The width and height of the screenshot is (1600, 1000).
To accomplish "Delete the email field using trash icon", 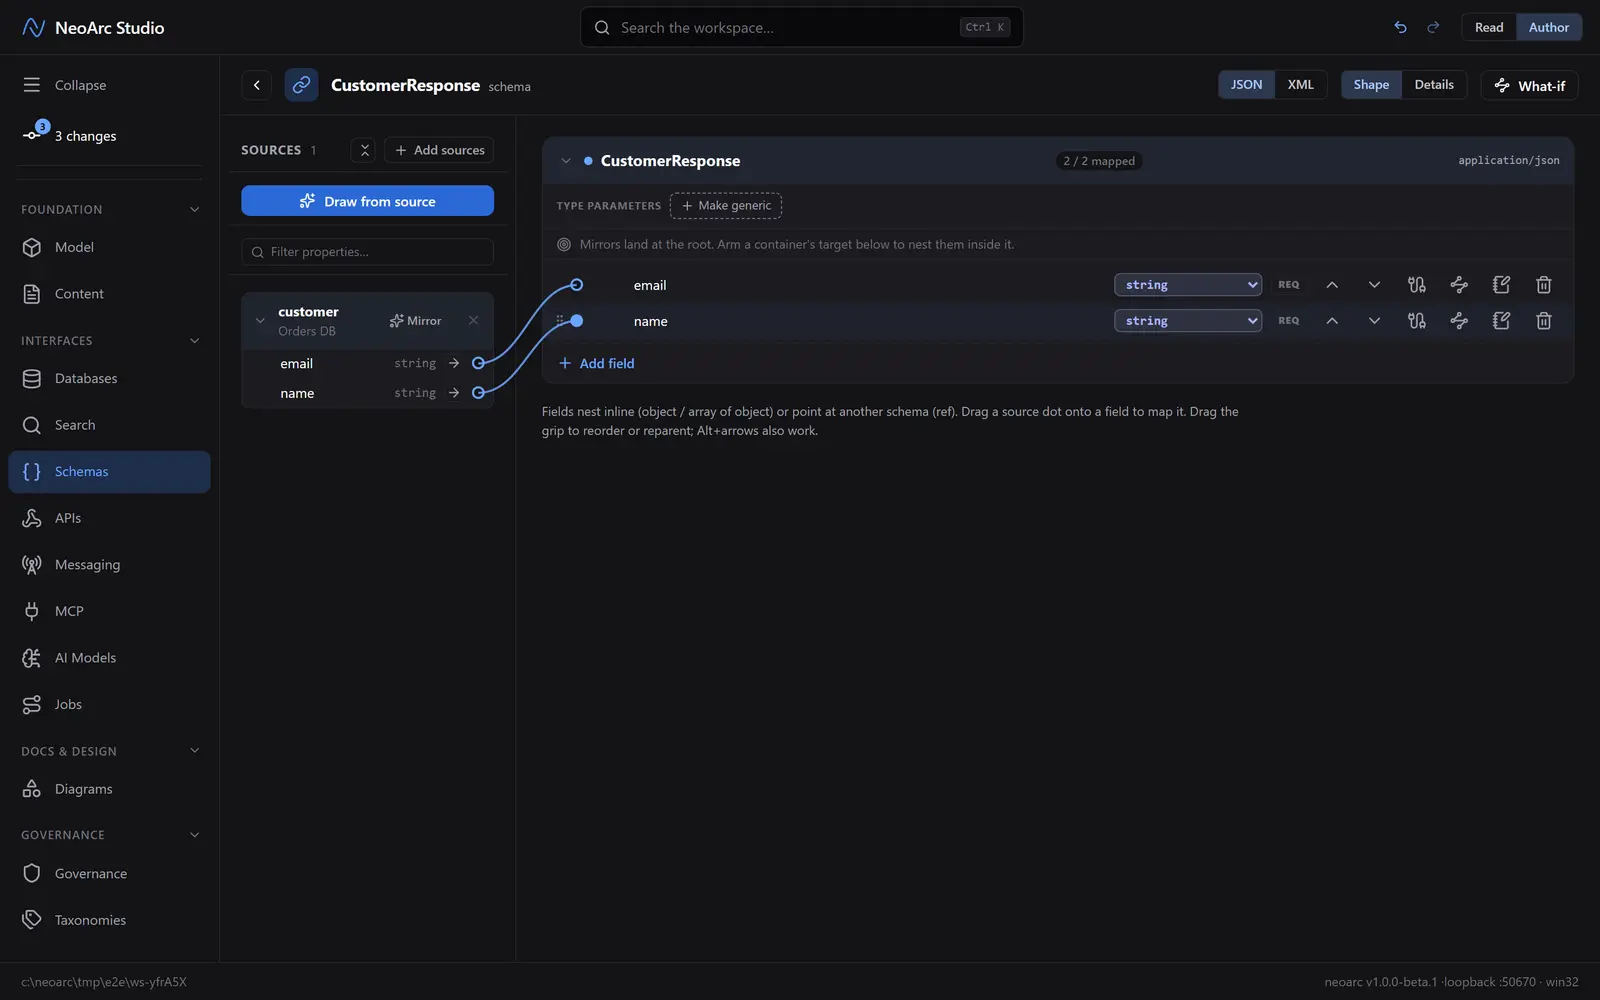I will [x=1543, y=285].
